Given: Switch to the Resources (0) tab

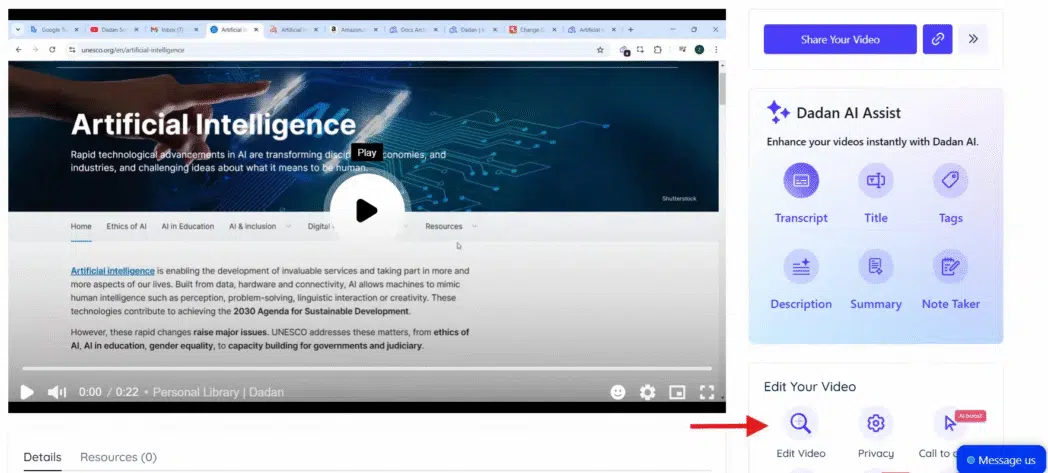Looking at the screenshot, I should [x=118, y=457].
